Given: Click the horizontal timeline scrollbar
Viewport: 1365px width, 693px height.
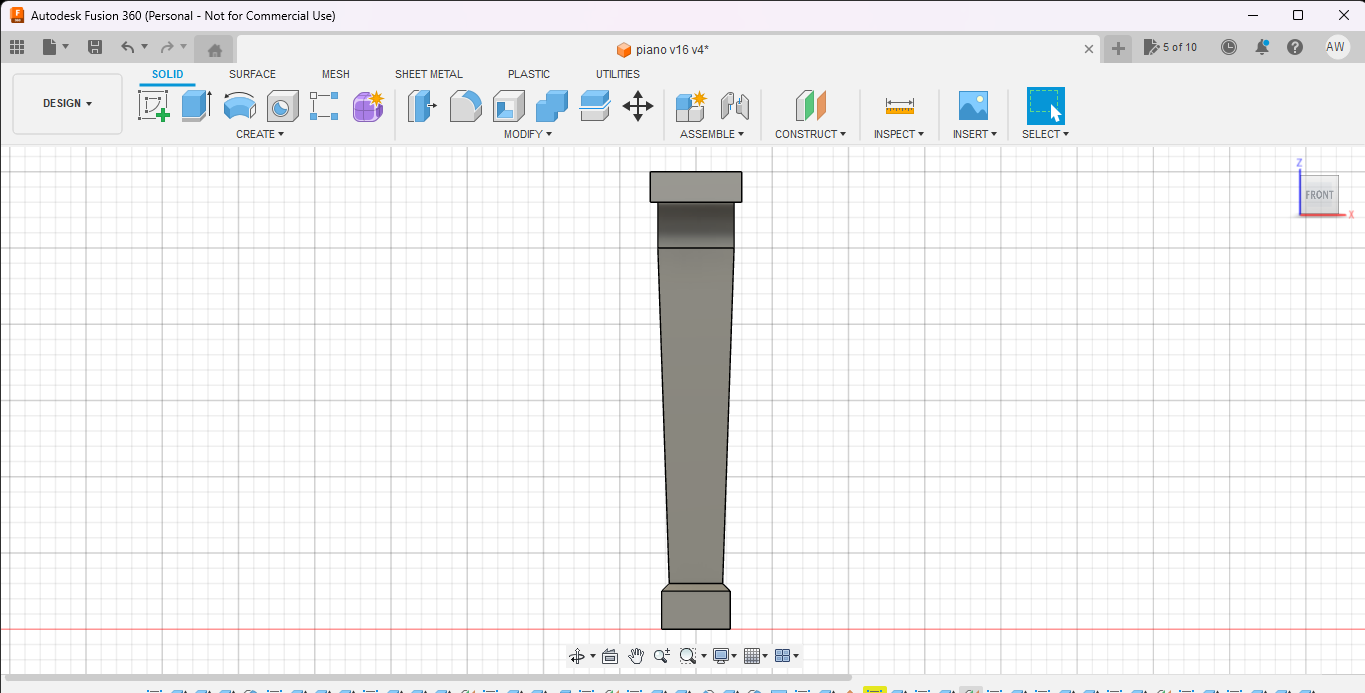Looking at the screenshot, I should click(x=430, y=678).
